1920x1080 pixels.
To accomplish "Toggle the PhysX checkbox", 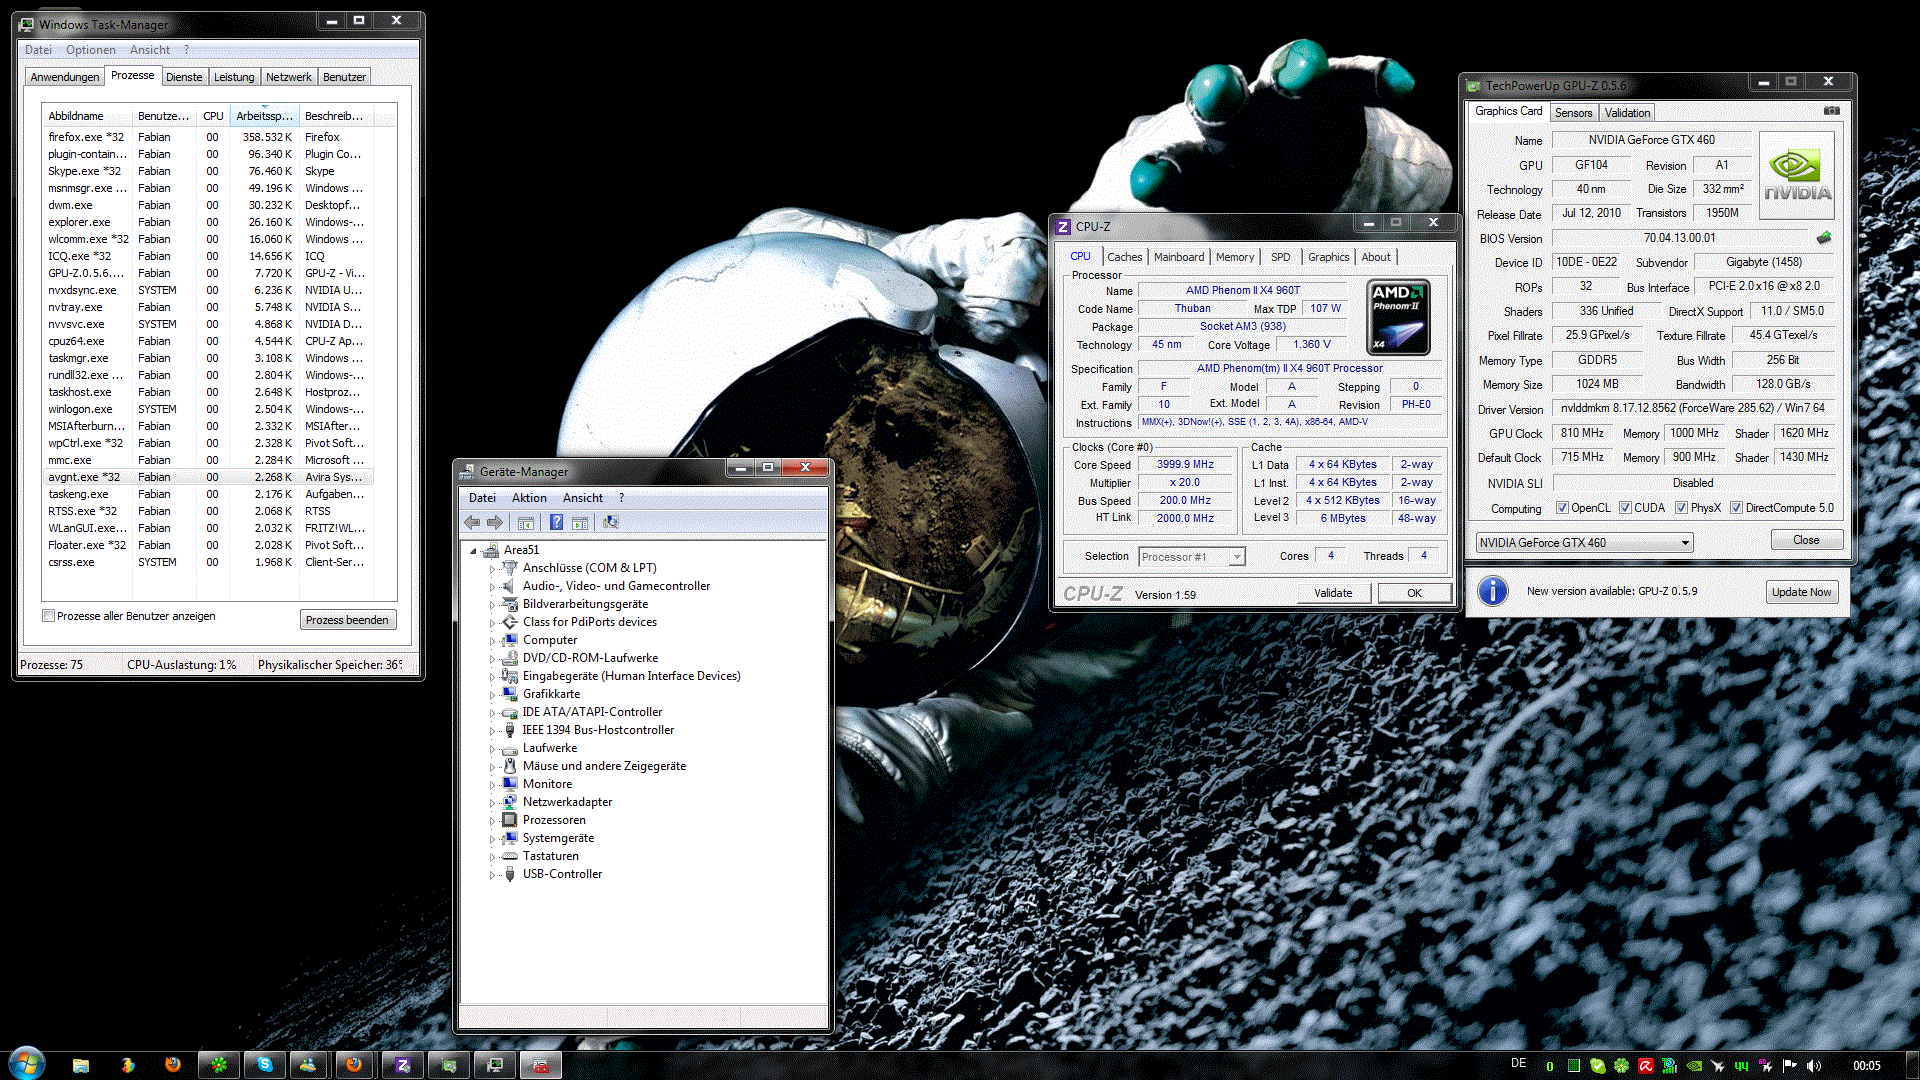I will point(1682,508).
